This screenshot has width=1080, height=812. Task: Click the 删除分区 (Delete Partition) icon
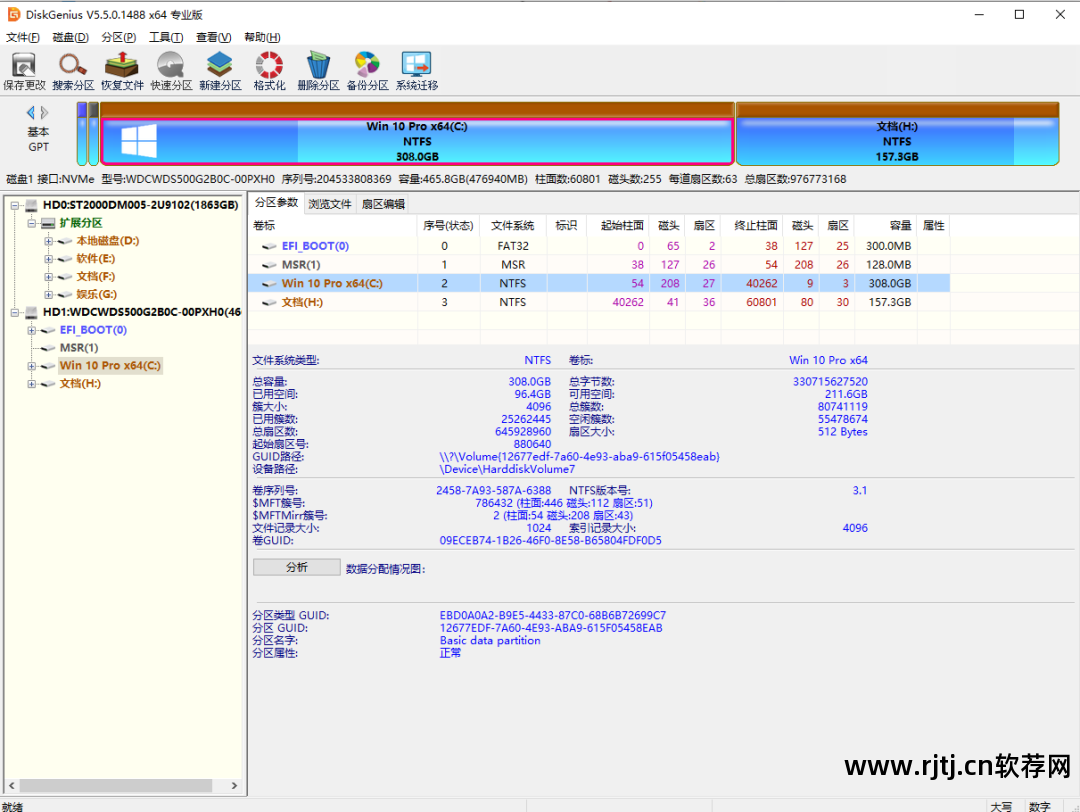click(317, 68)
